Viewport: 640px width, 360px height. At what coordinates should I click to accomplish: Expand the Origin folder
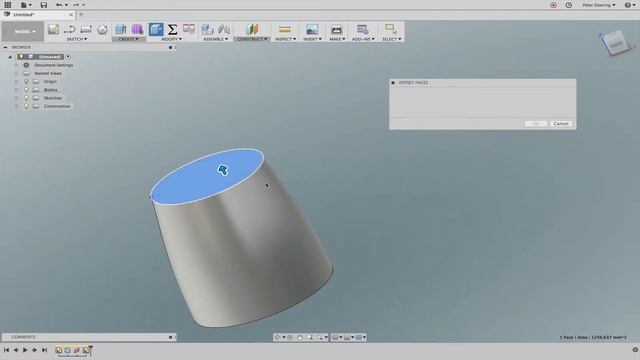click(x=17, y=82)
